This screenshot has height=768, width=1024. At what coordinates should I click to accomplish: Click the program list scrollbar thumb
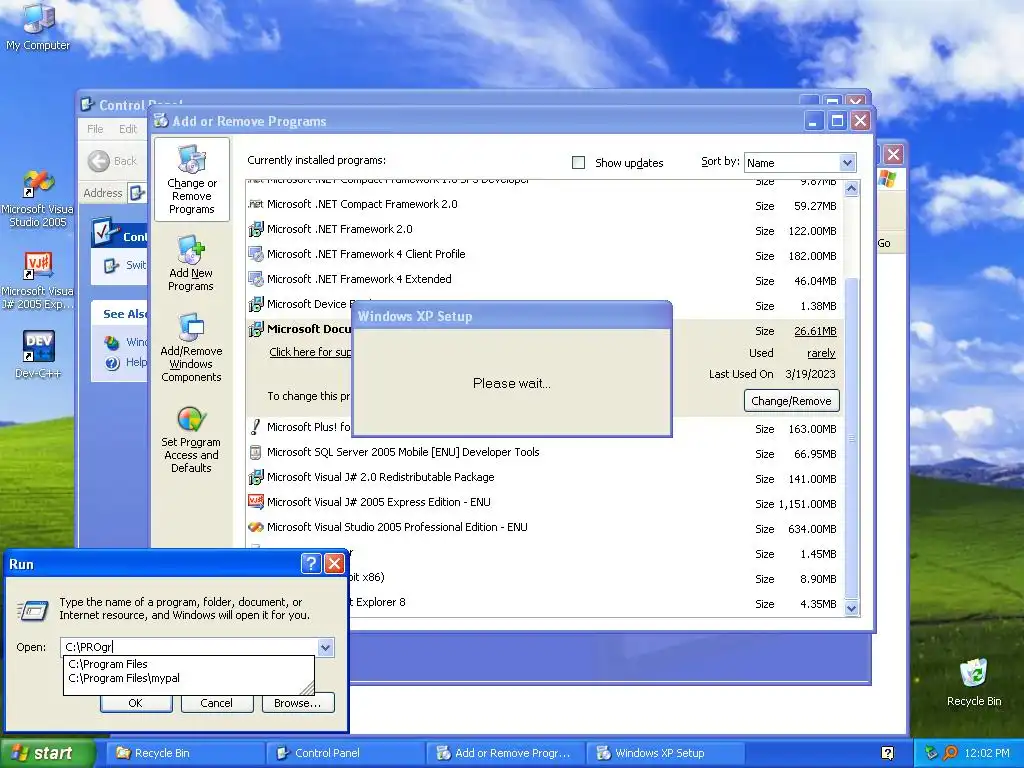pyautogui.click(x=851, y=437)
